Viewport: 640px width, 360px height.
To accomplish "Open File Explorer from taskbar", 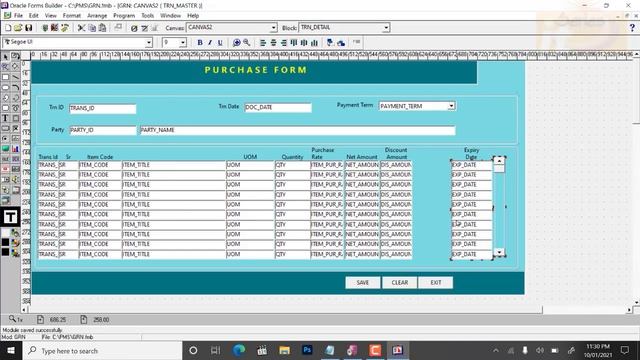I will (284, 350).
